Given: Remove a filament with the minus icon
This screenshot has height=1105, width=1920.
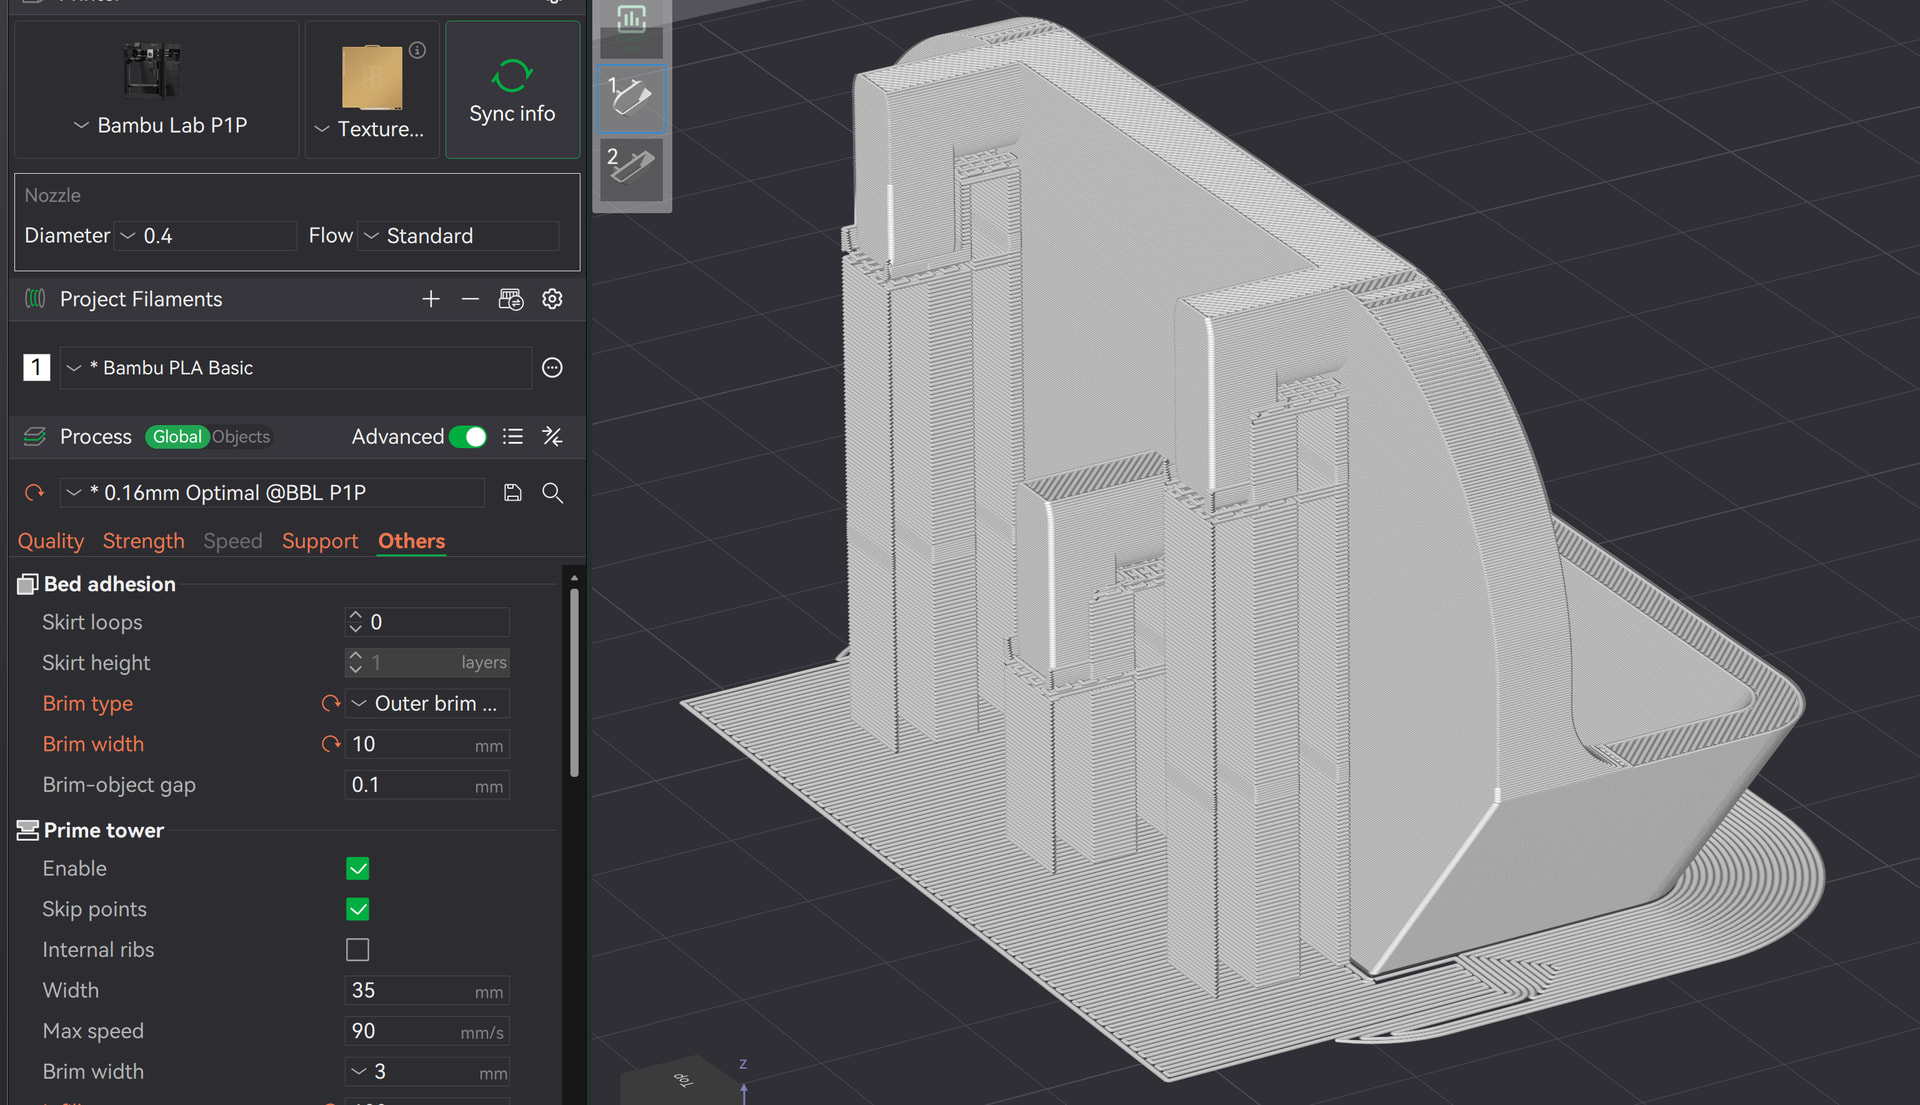Looking at the screenshot, I should [x=470, y=299].
